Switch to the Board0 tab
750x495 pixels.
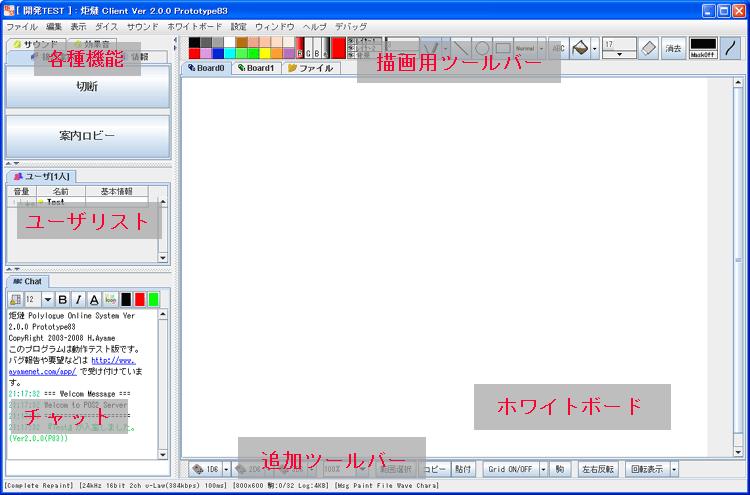pyautogui.click(x=206, y=68)
